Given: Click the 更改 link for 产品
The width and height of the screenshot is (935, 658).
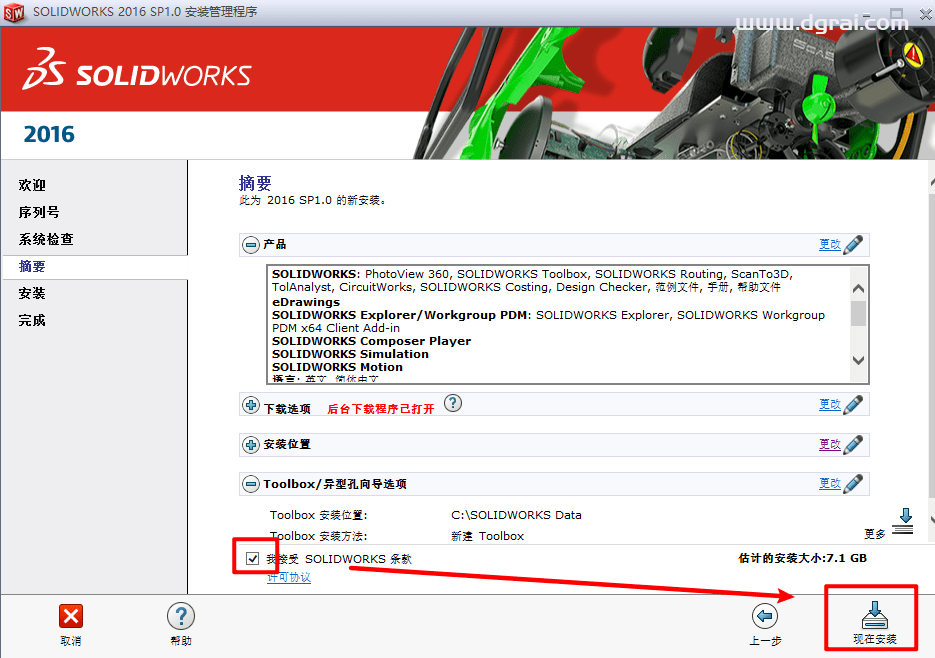Looking at the screenshot, I should point(829,244).
